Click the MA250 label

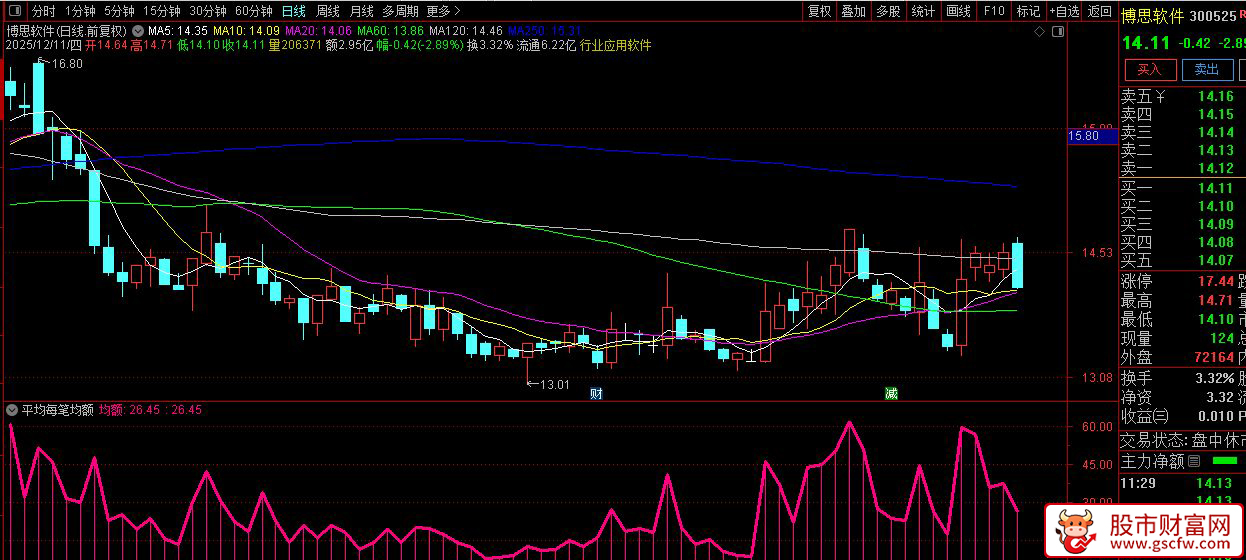tap(545, 31)
